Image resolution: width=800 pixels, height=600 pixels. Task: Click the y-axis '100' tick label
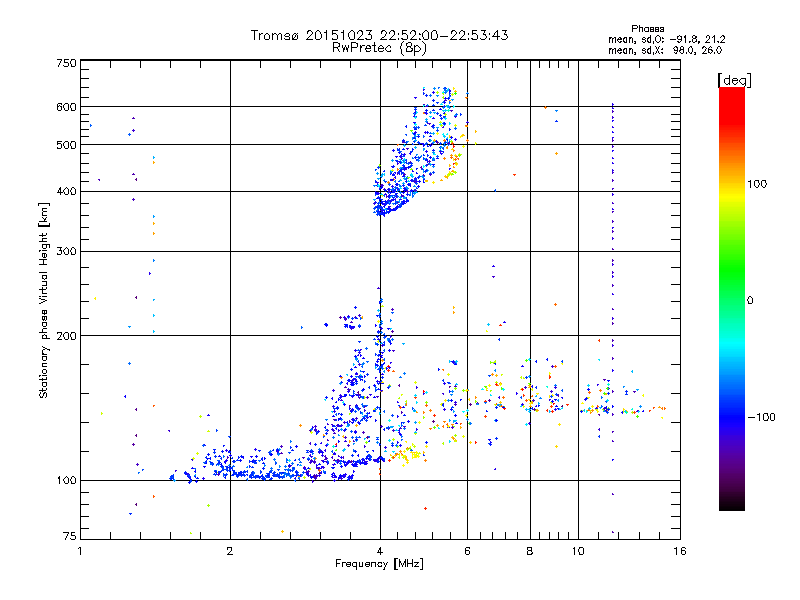(x=66, y=480)
